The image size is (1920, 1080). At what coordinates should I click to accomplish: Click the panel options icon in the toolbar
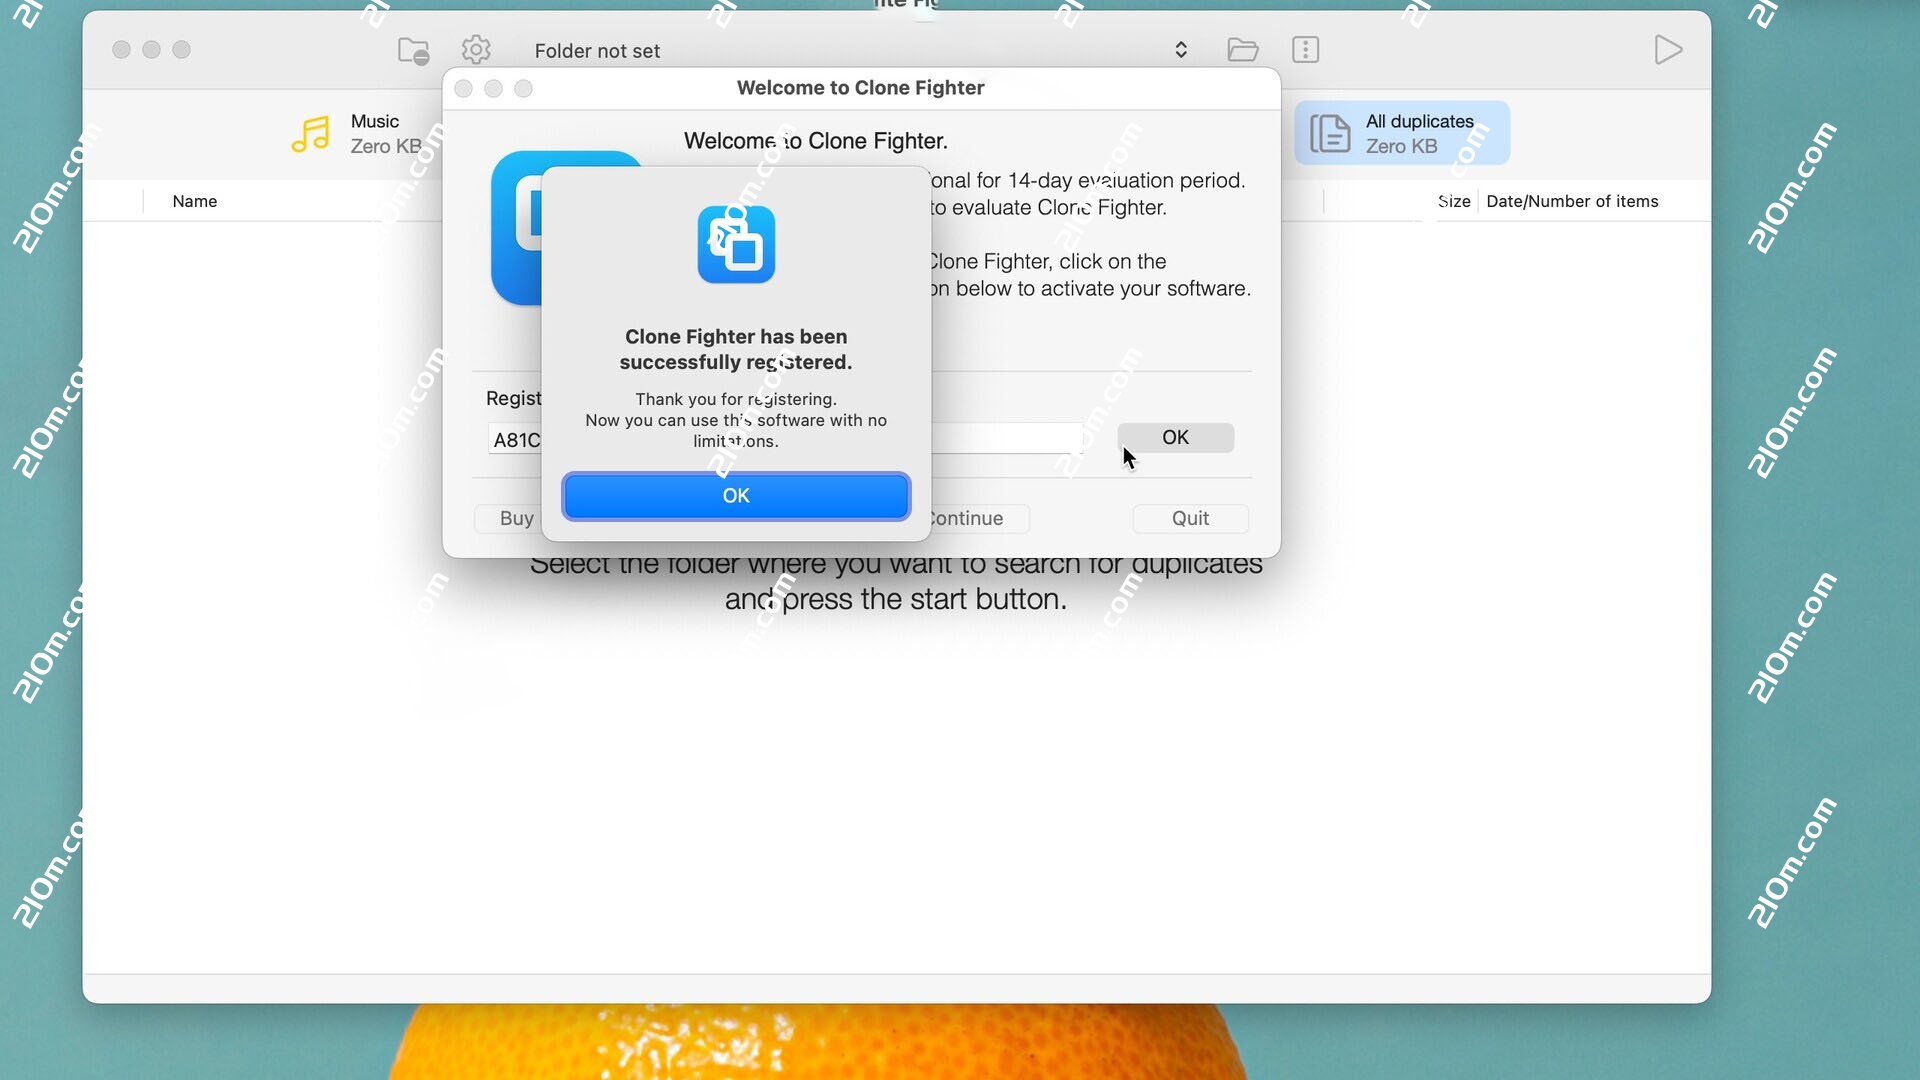coord(1306,50)
